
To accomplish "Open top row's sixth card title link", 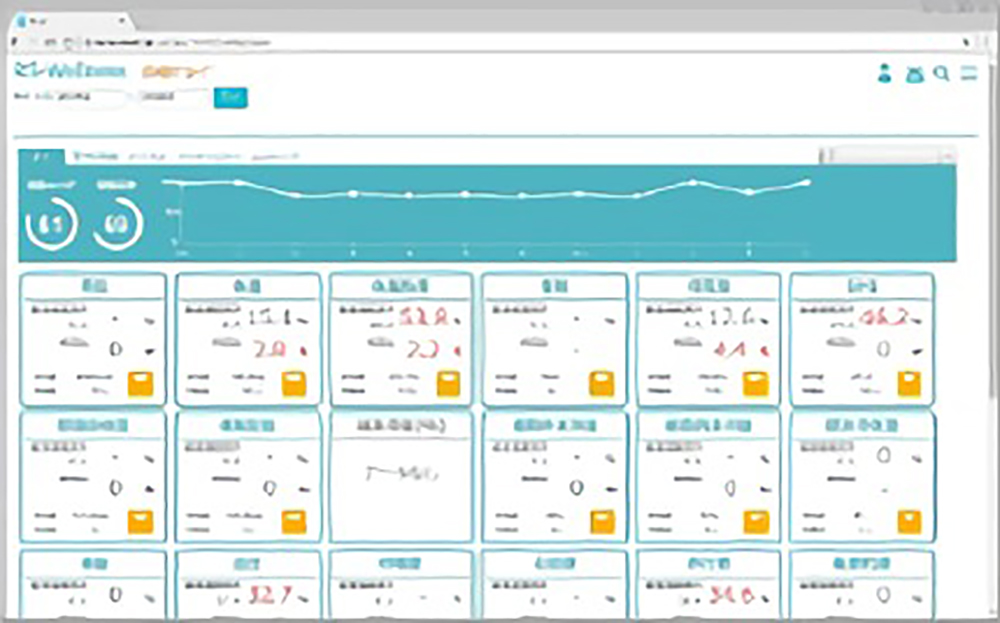I will pos(862,286).
